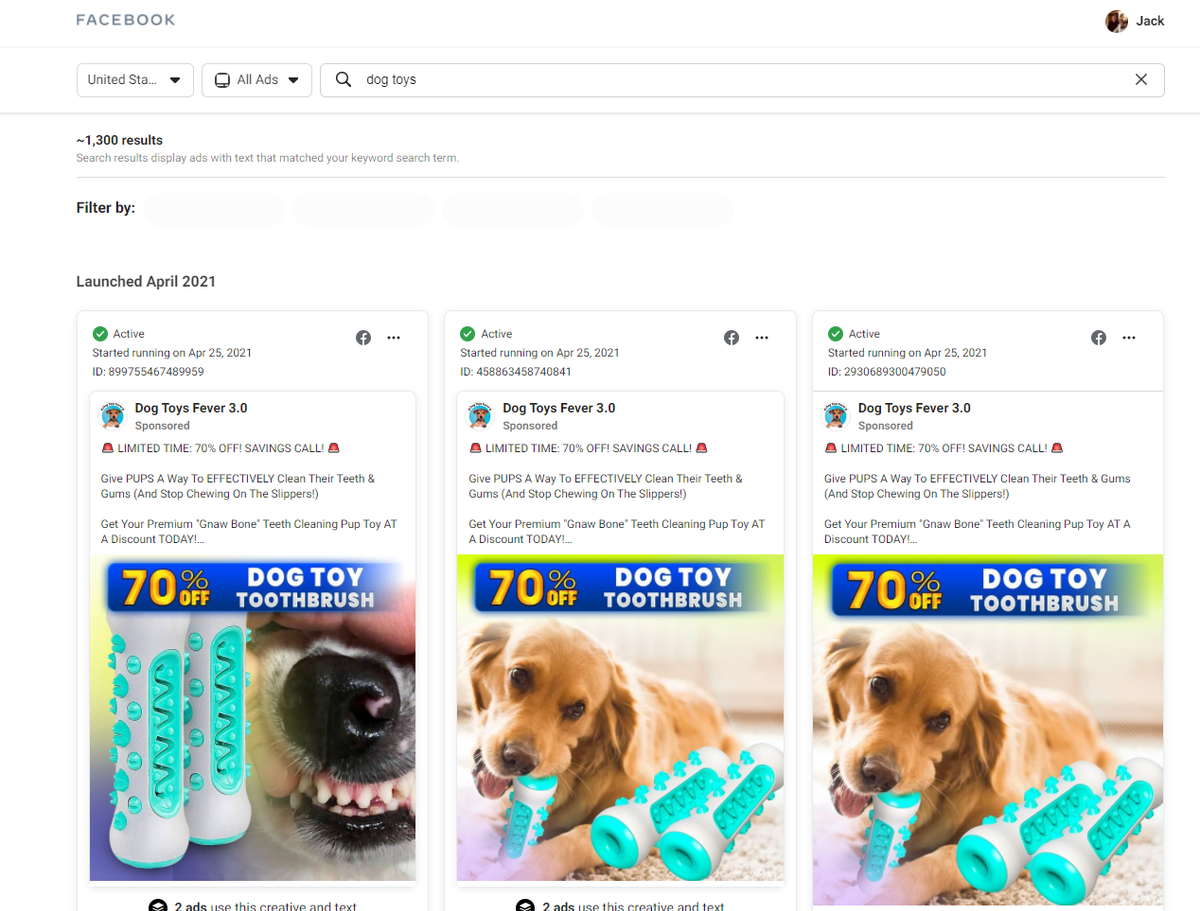Open ad 458863458740841 golden puppy image
Viewport: 1200px width, 911px height.
[x=620, y=718]
